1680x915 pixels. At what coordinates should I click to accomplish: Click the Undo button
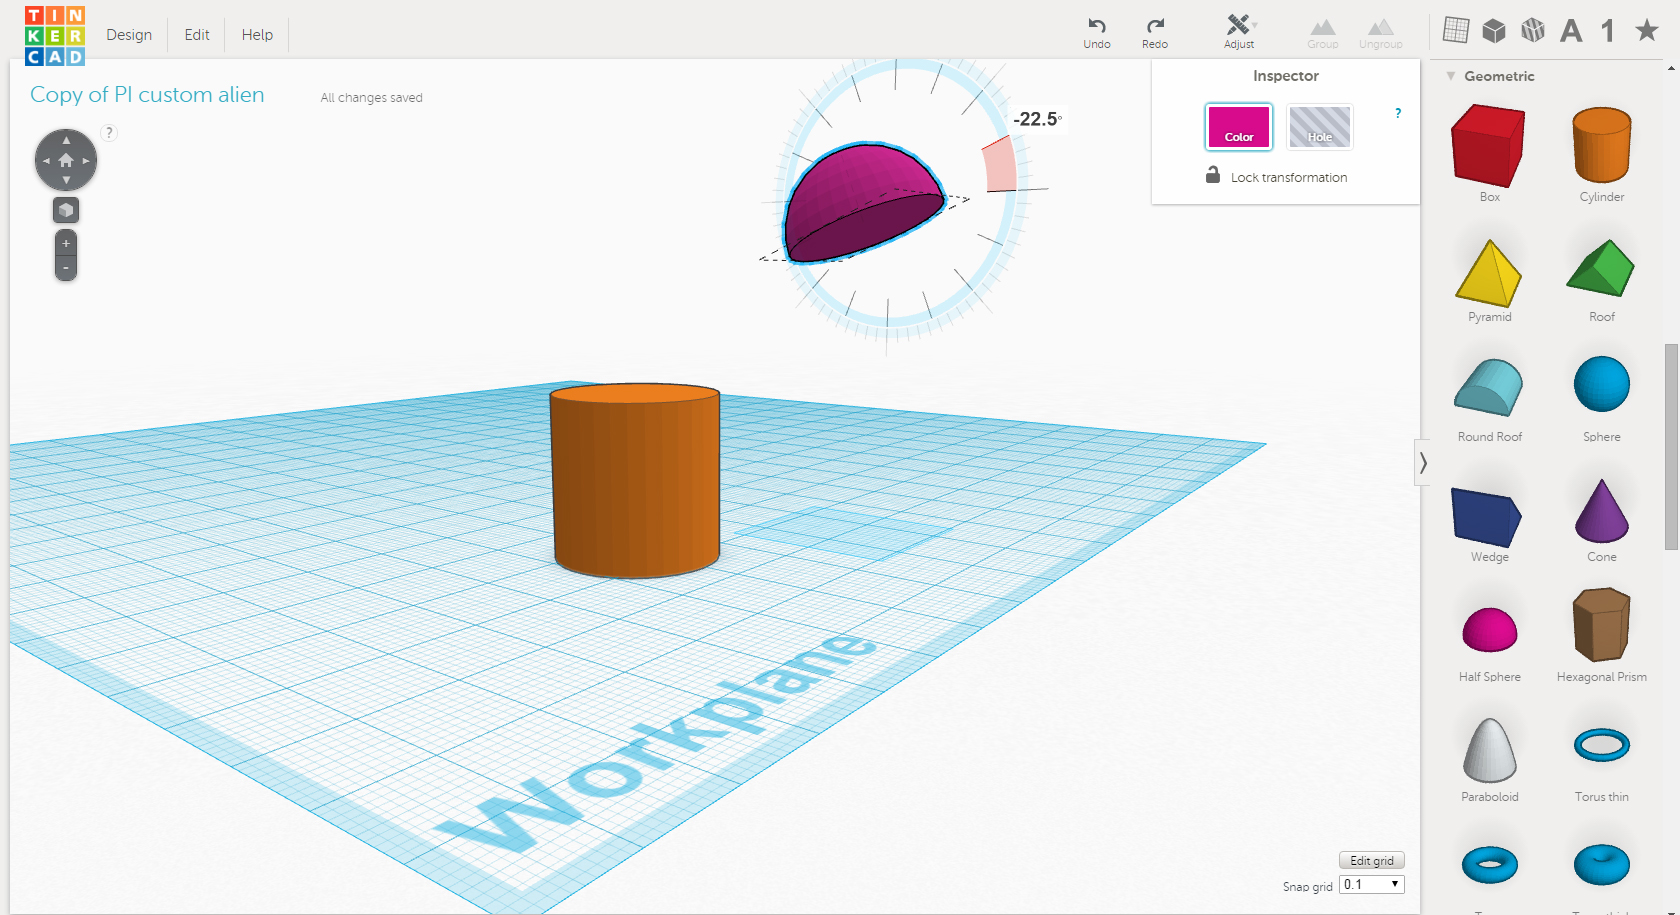[x=1097, y=32]
